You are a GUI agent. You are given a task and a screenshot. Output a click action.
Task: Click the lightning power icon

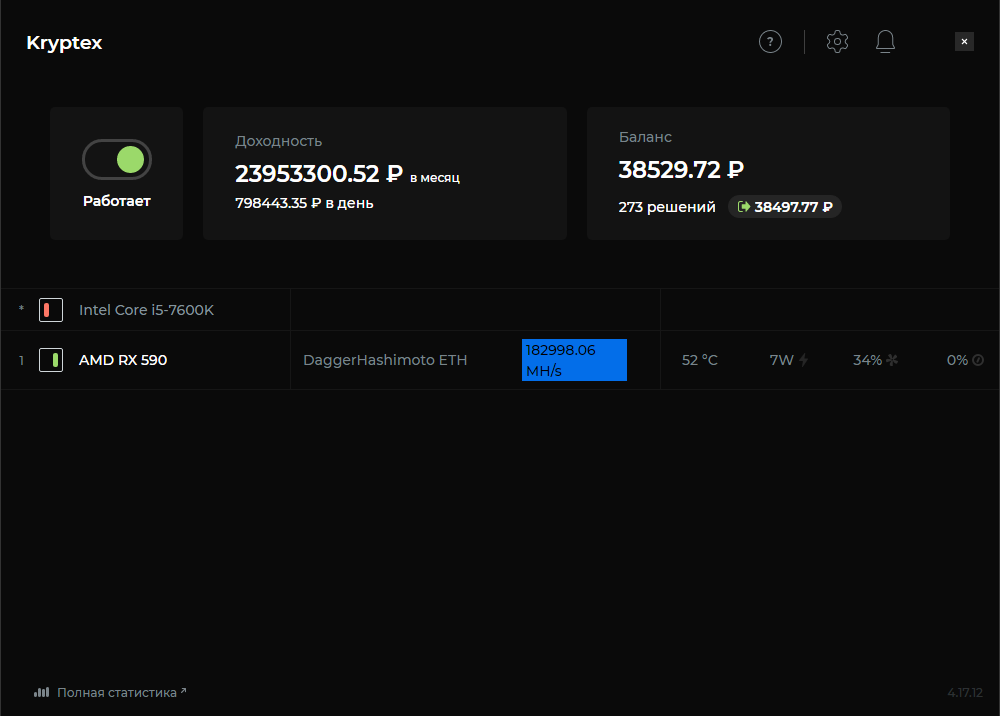click(x=804, y=360)
